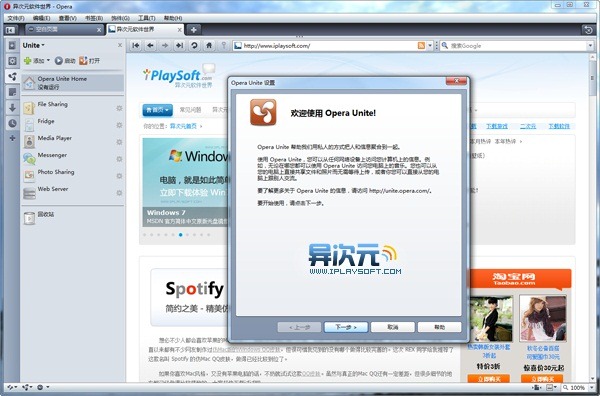Select the Web Server service
The width and height of the screenshot is (600, 396).
click(x=73, y=193)
